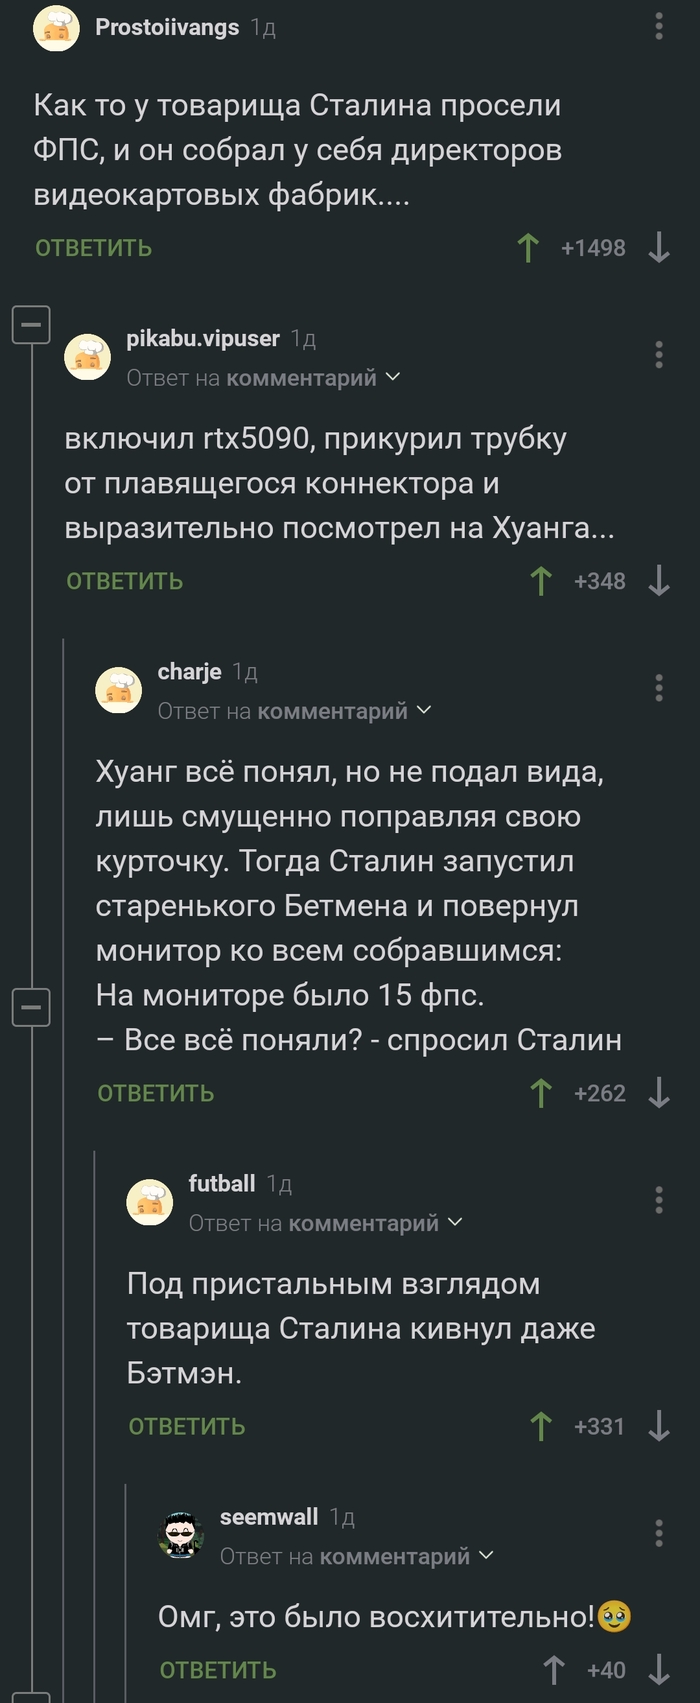Upvote seemwall's comment

click(553, 1668)
